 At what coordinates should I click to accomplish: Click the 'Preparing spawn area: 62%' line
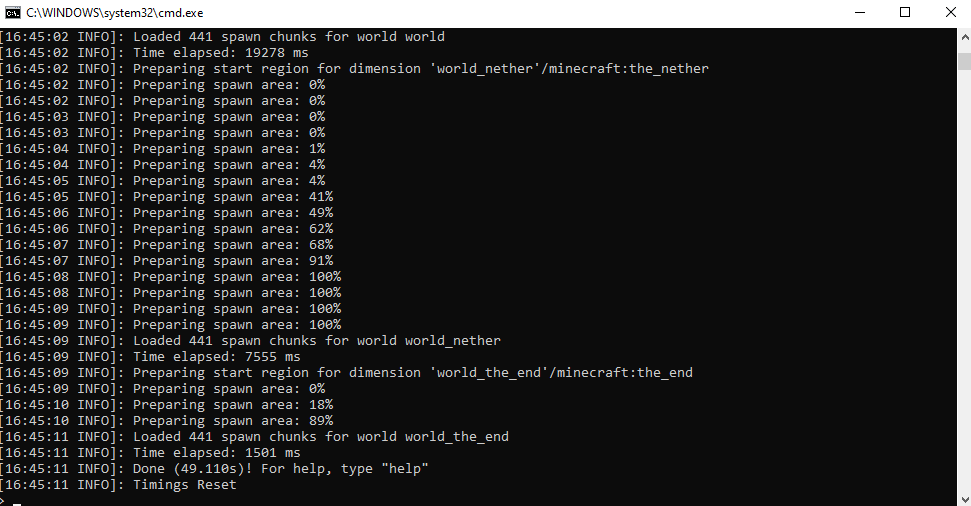(167, 229)
